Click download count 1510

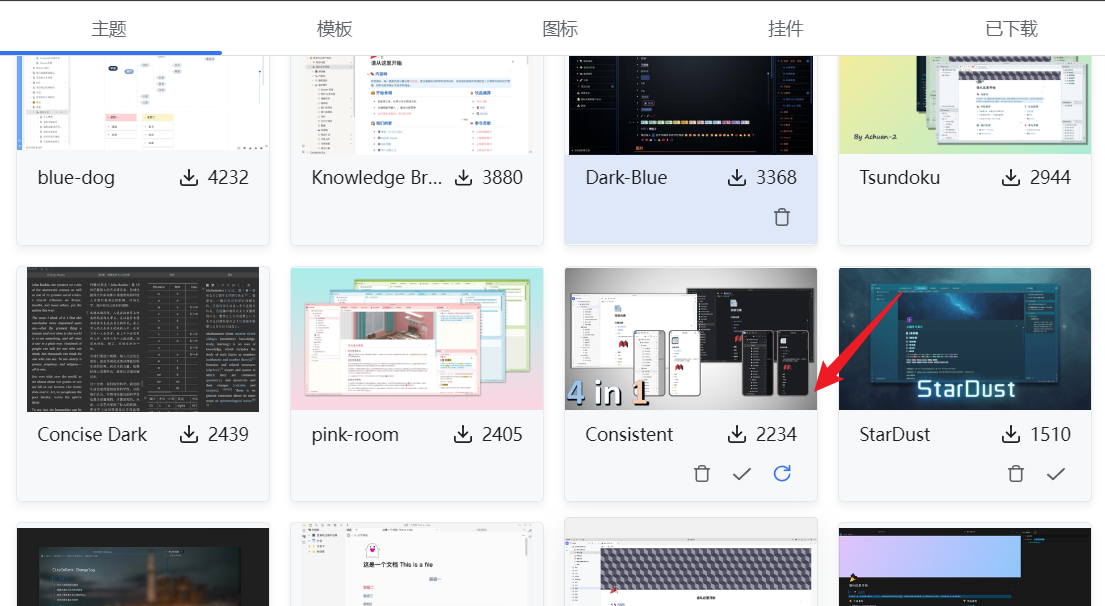pyautogui.click(x=1050, y=434)
